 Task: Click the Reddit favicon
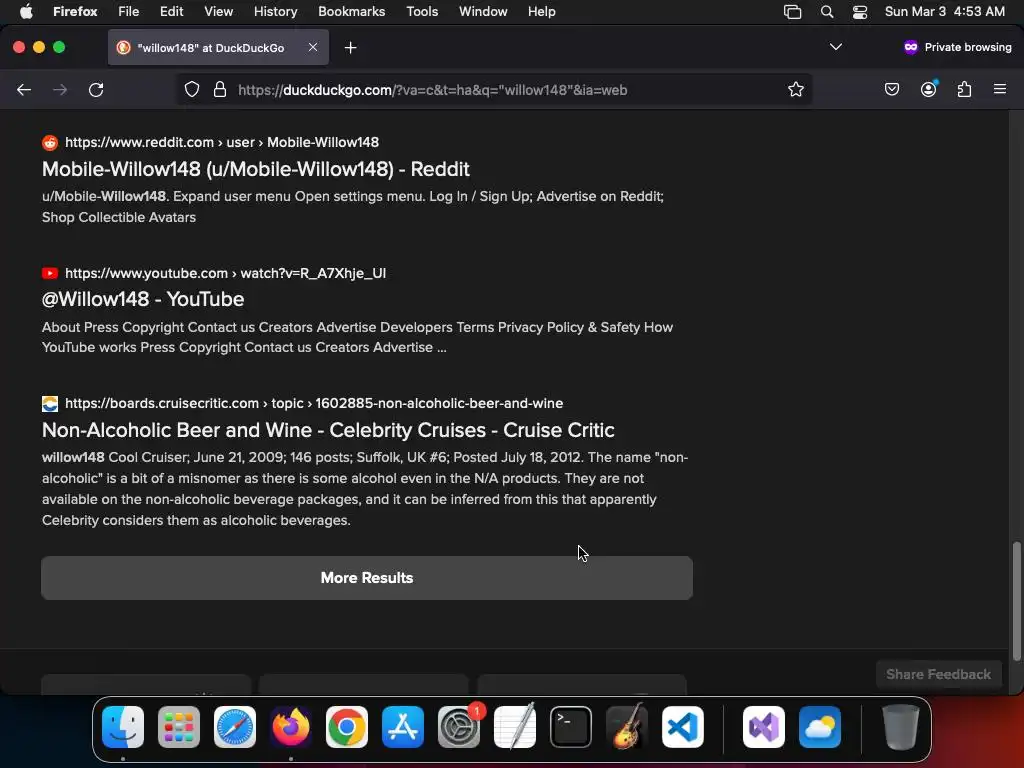(50, 142)
